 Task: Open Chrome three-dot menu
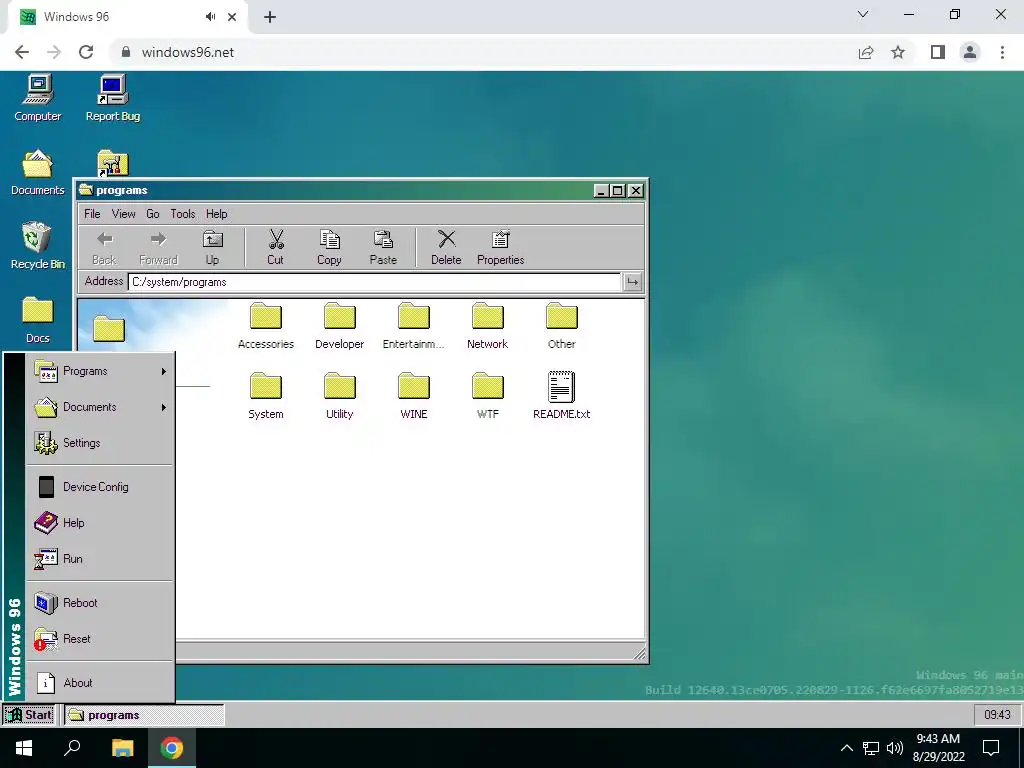click(x=1002, y=52)
